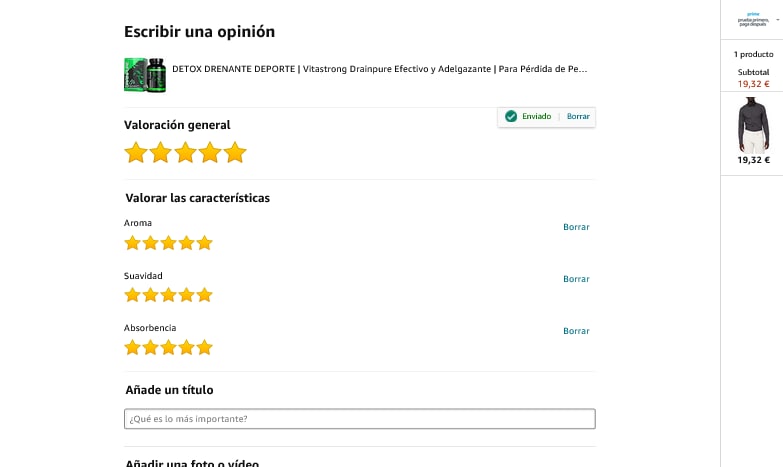
Task: Remove Suavidad rating using Borrar
Action: (576, 279)
